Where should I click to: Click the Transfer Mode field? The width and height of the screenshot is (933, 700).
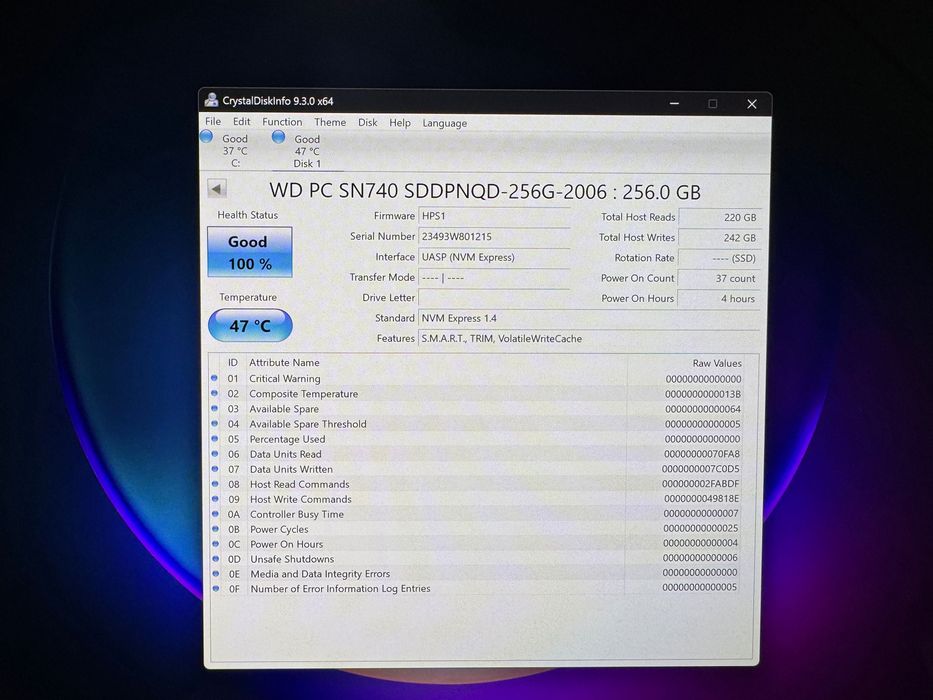click(494, 277)
